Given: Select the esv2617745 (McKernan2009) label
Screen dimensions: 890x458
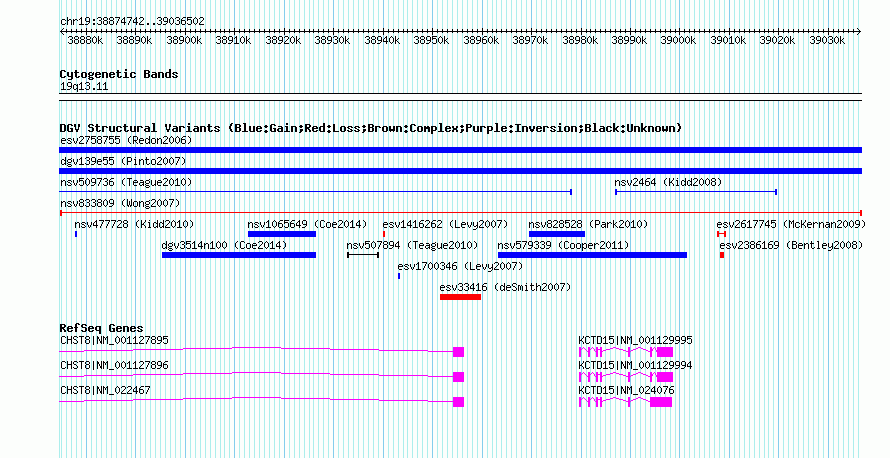Looking at the screenshot, I should pyautogui.click(x=791, y=224).
